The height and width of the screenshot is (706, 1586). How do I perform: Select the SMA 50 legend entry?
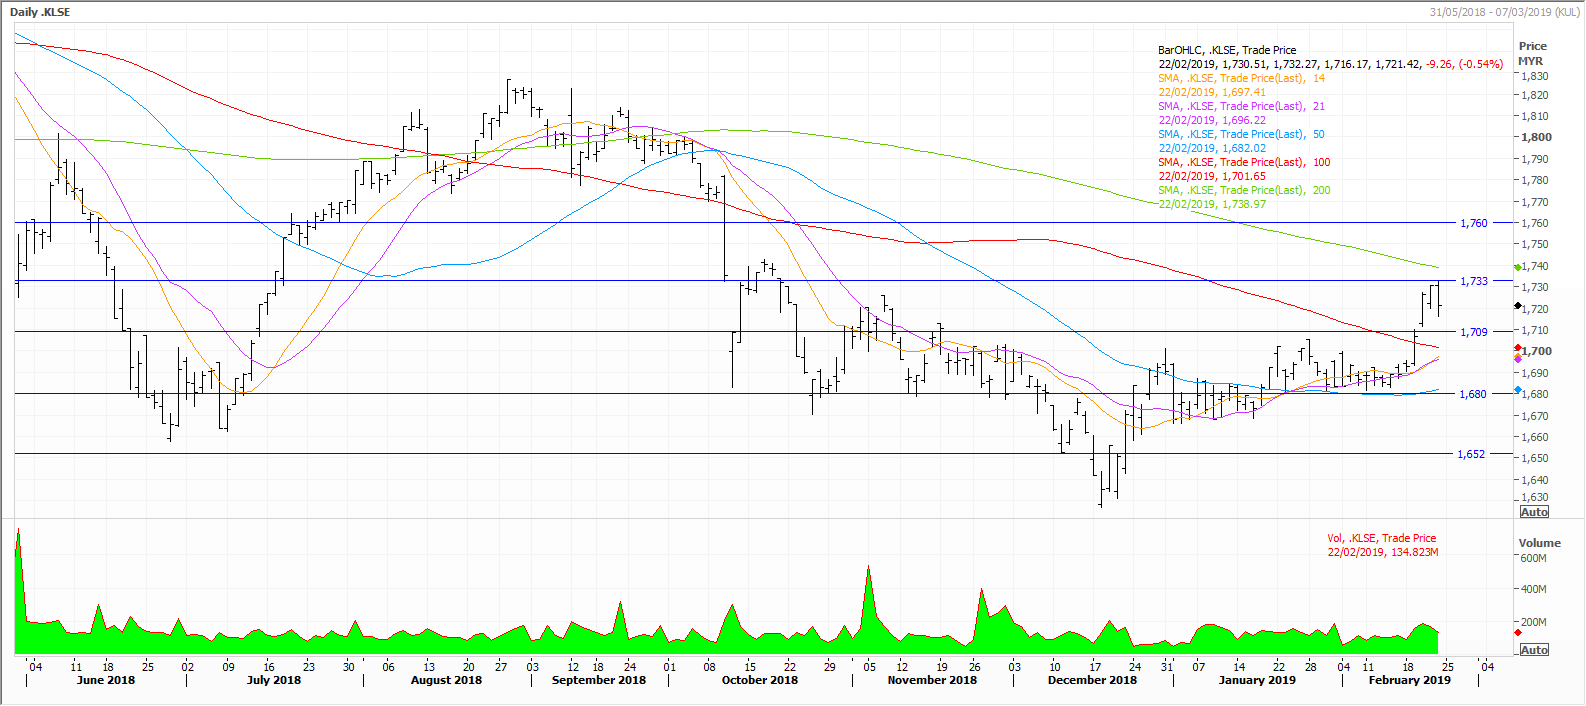click(1241, 134)
